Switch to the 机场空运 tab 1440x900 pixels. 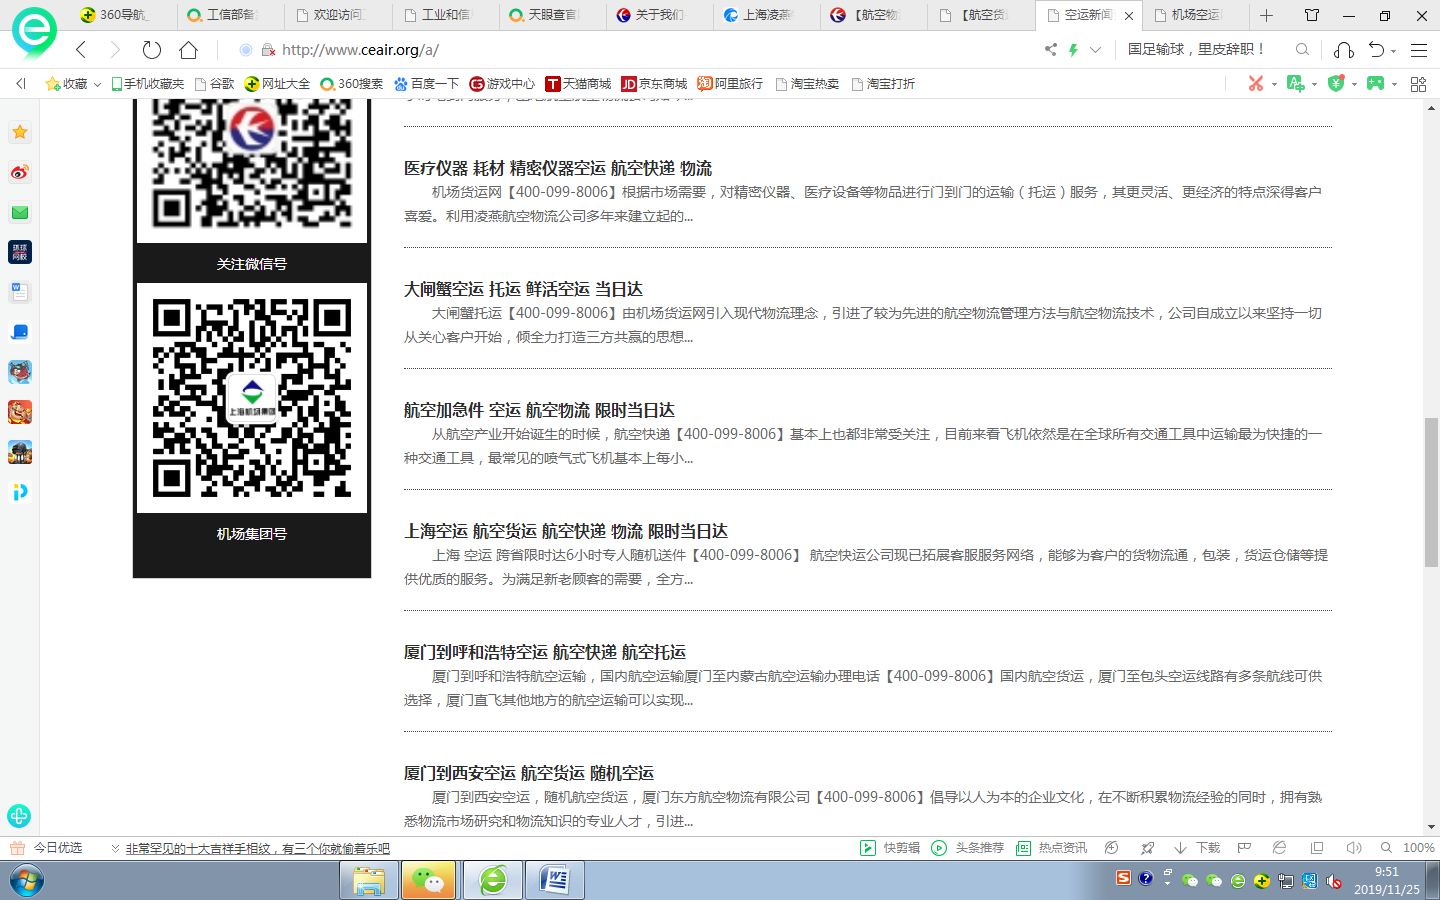pyautogui.click(x=1195, y=15)
